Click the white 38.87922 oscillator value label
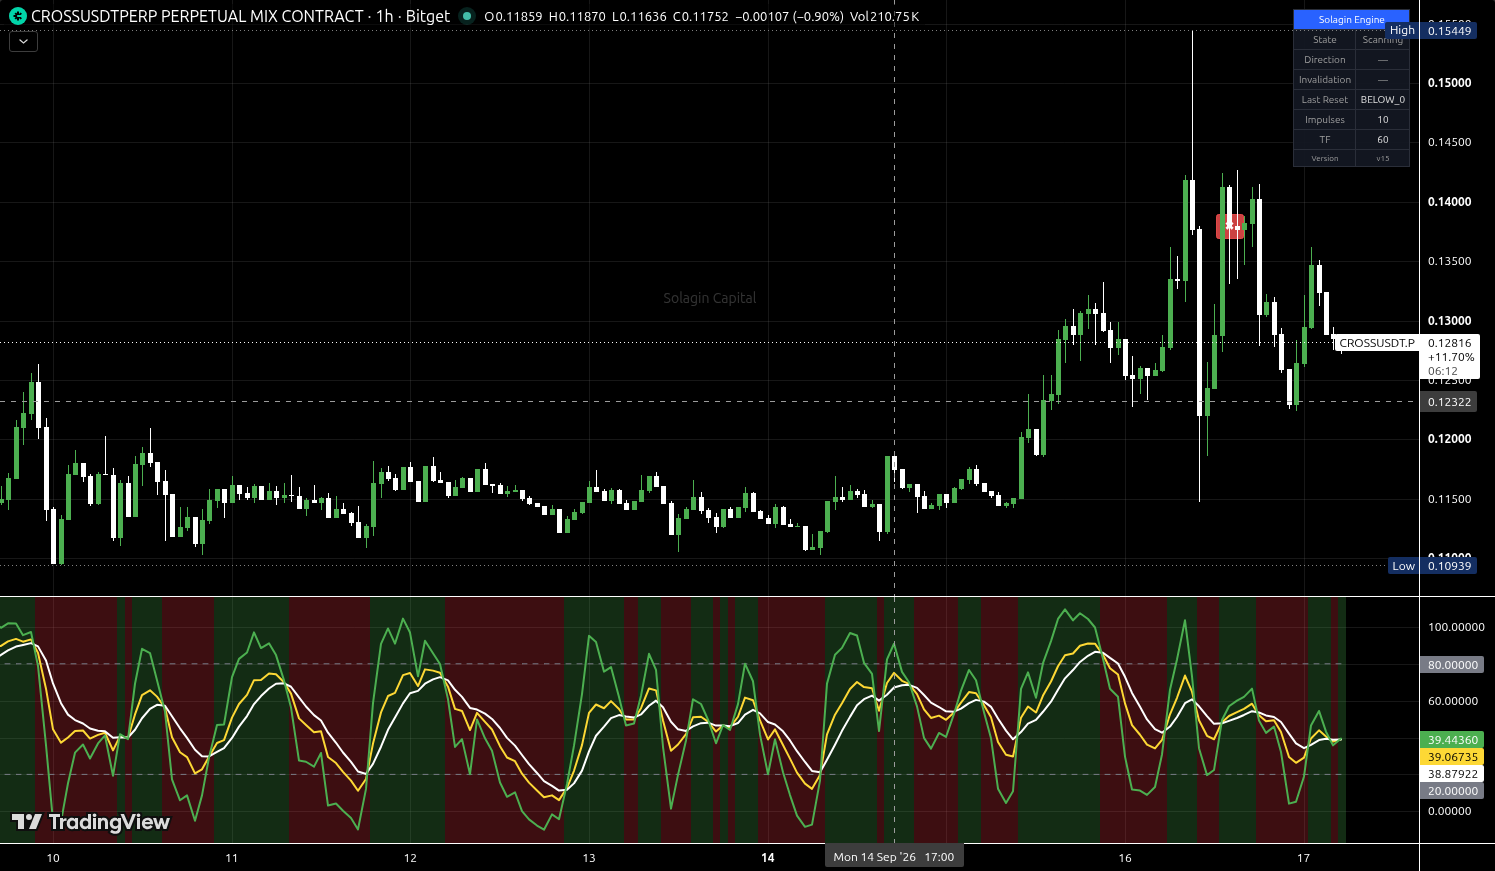This screenshot has height=871, width=1495. pyautogui.click(x=1452, y=774)
